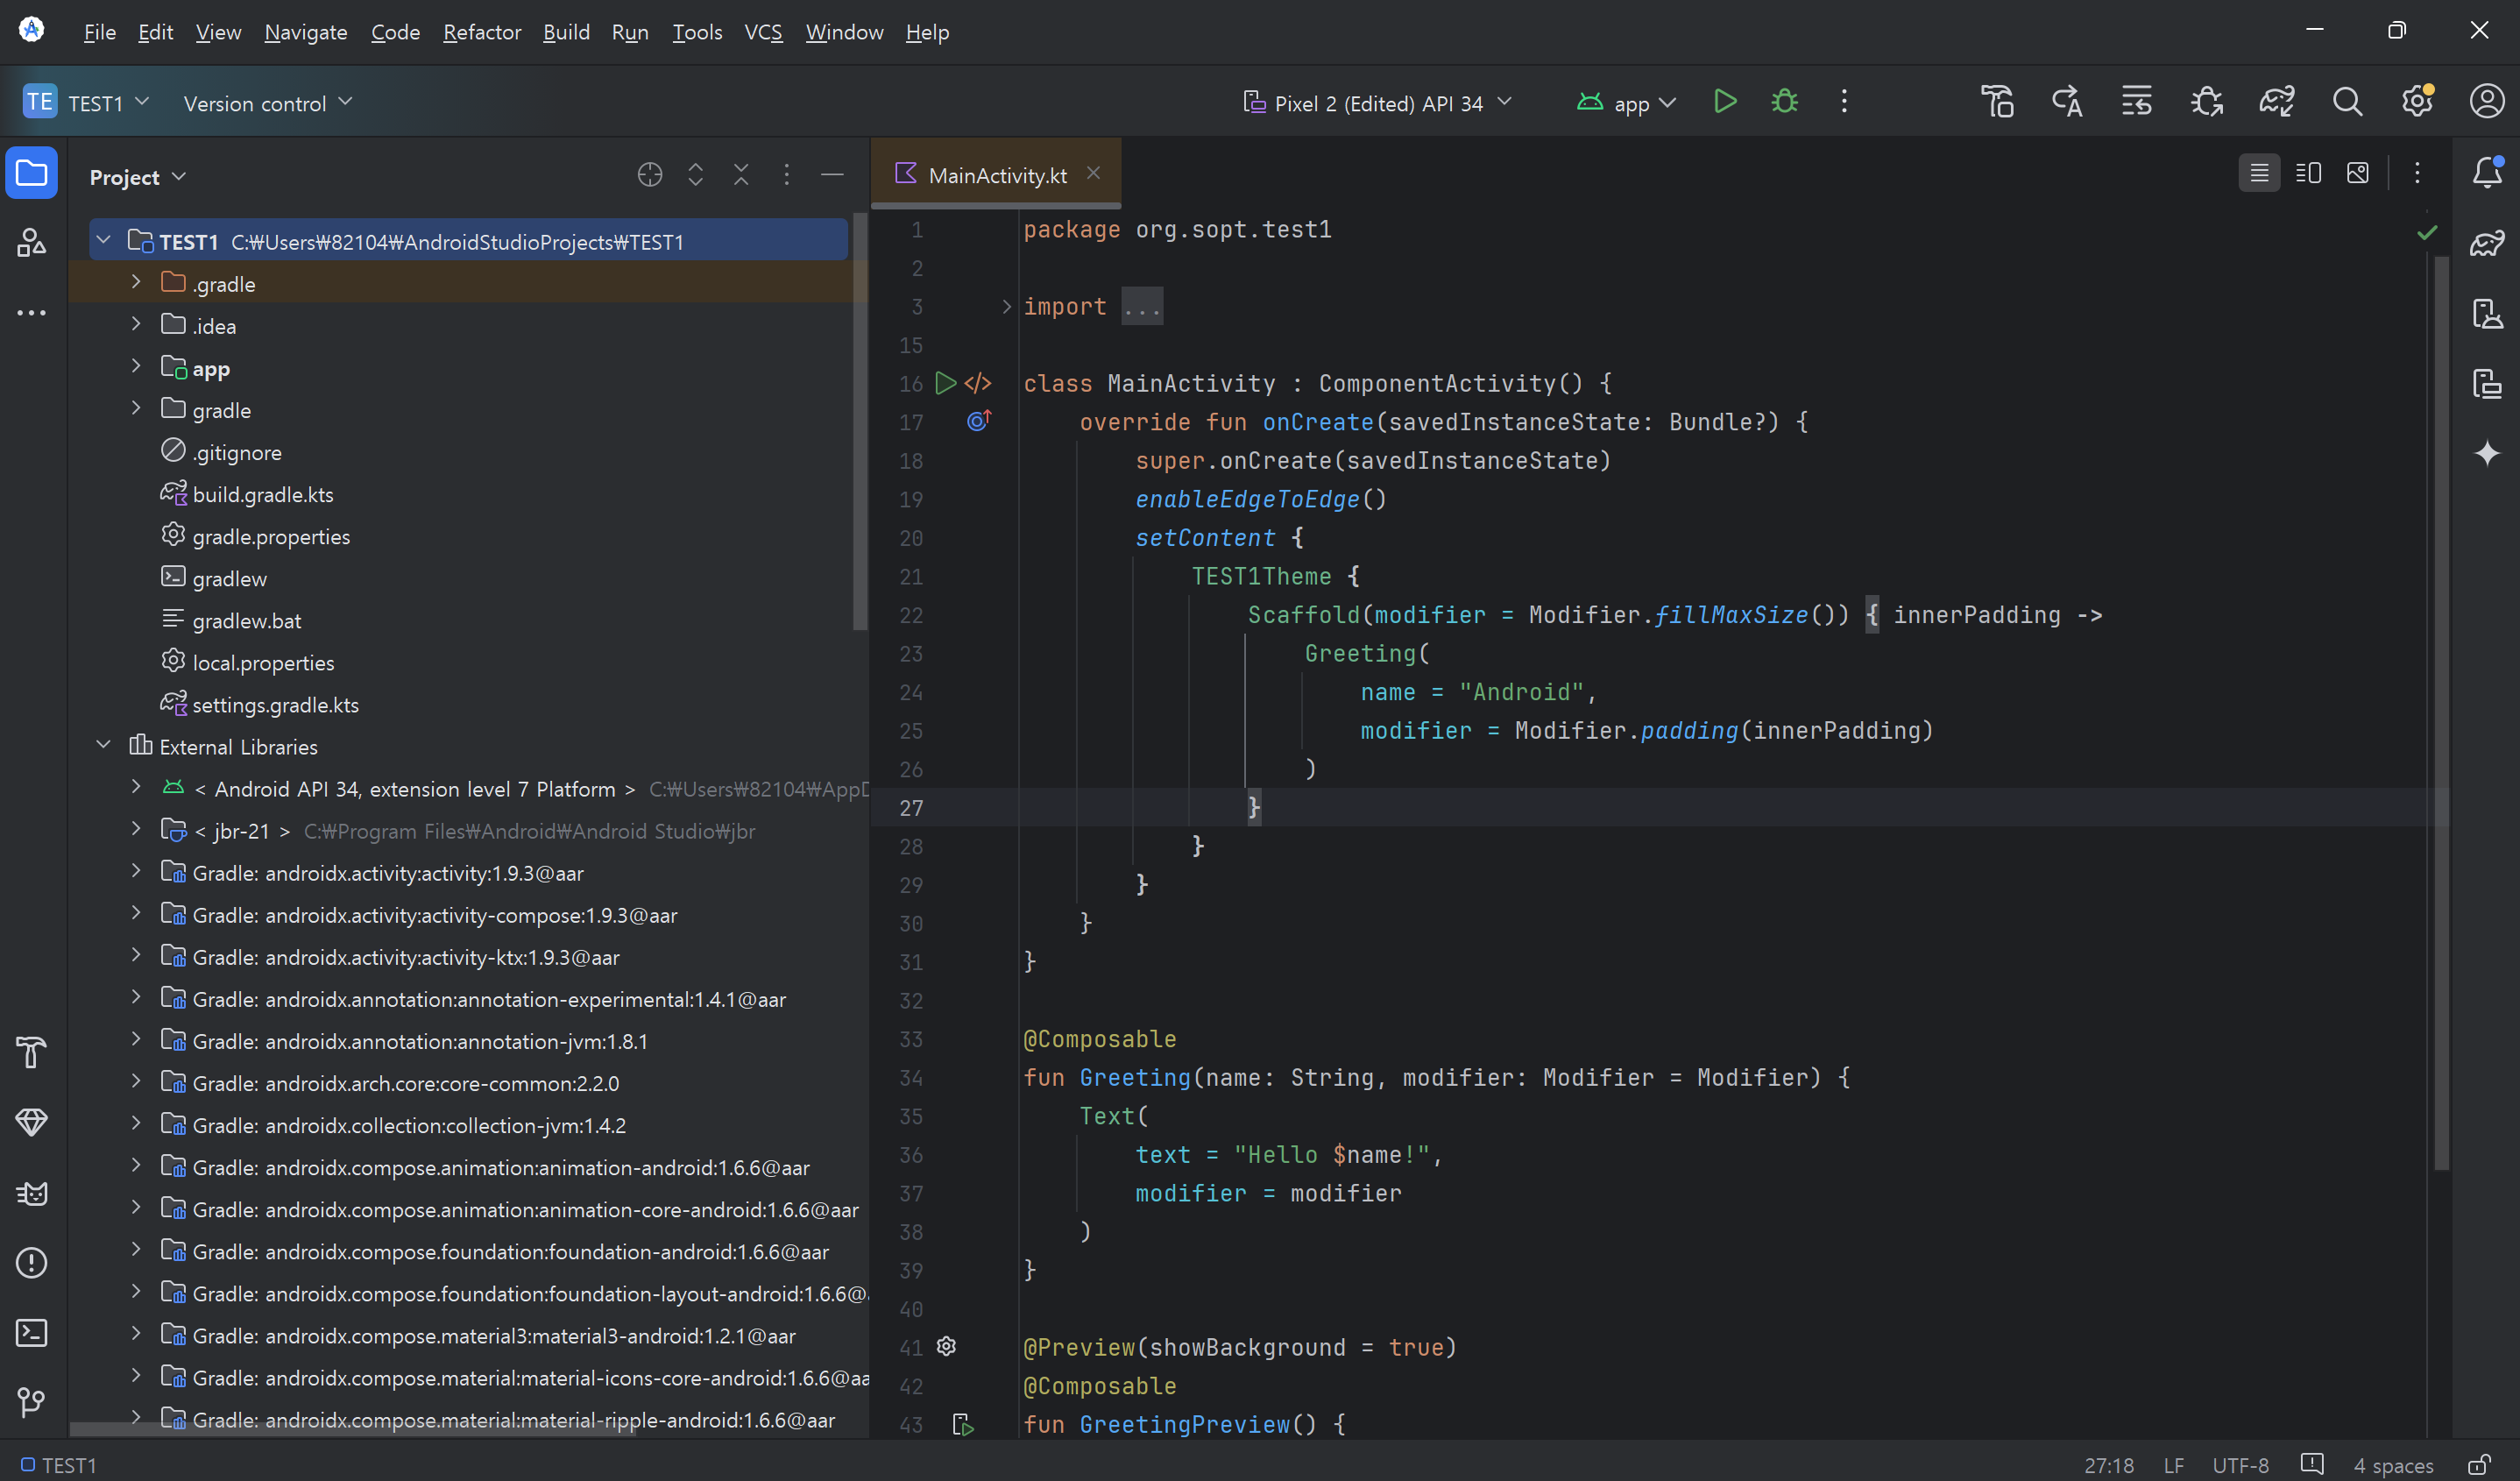This screenshot has height=1481, width=2520.
Task: Select the MainActivity.kt editor tab
Action: [996, 175]
